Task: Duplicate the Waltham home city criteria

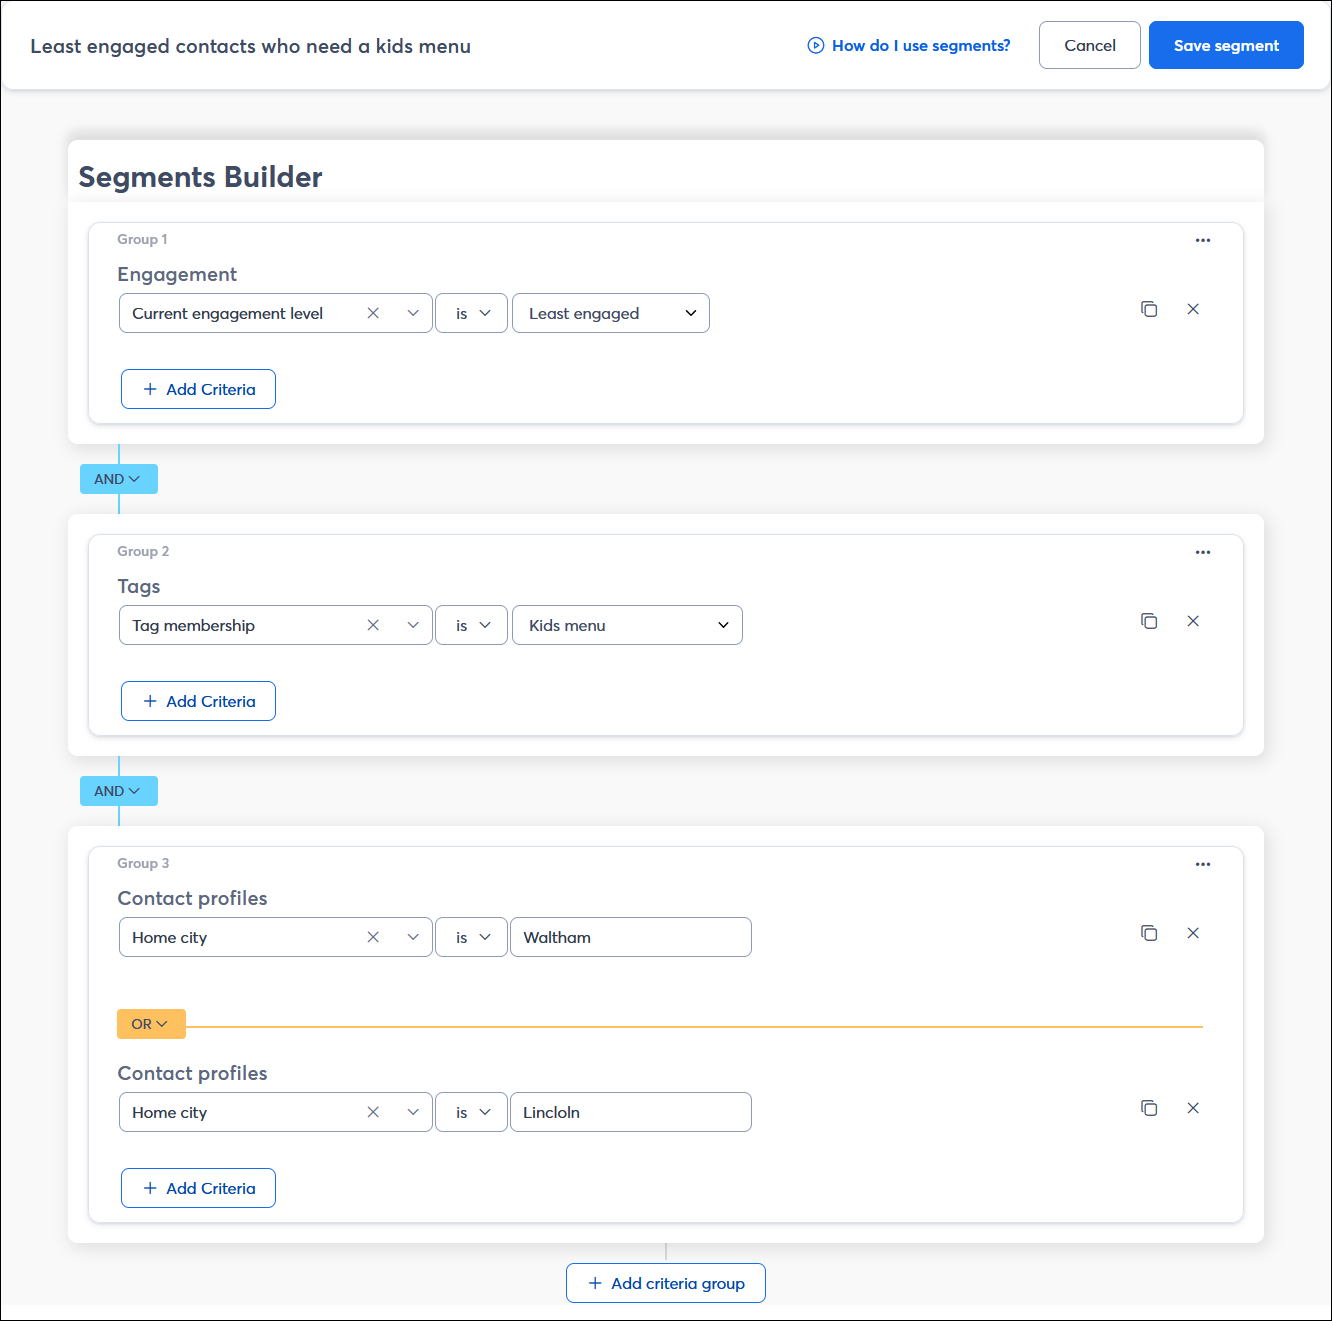Action: (x=1149, y=933)
